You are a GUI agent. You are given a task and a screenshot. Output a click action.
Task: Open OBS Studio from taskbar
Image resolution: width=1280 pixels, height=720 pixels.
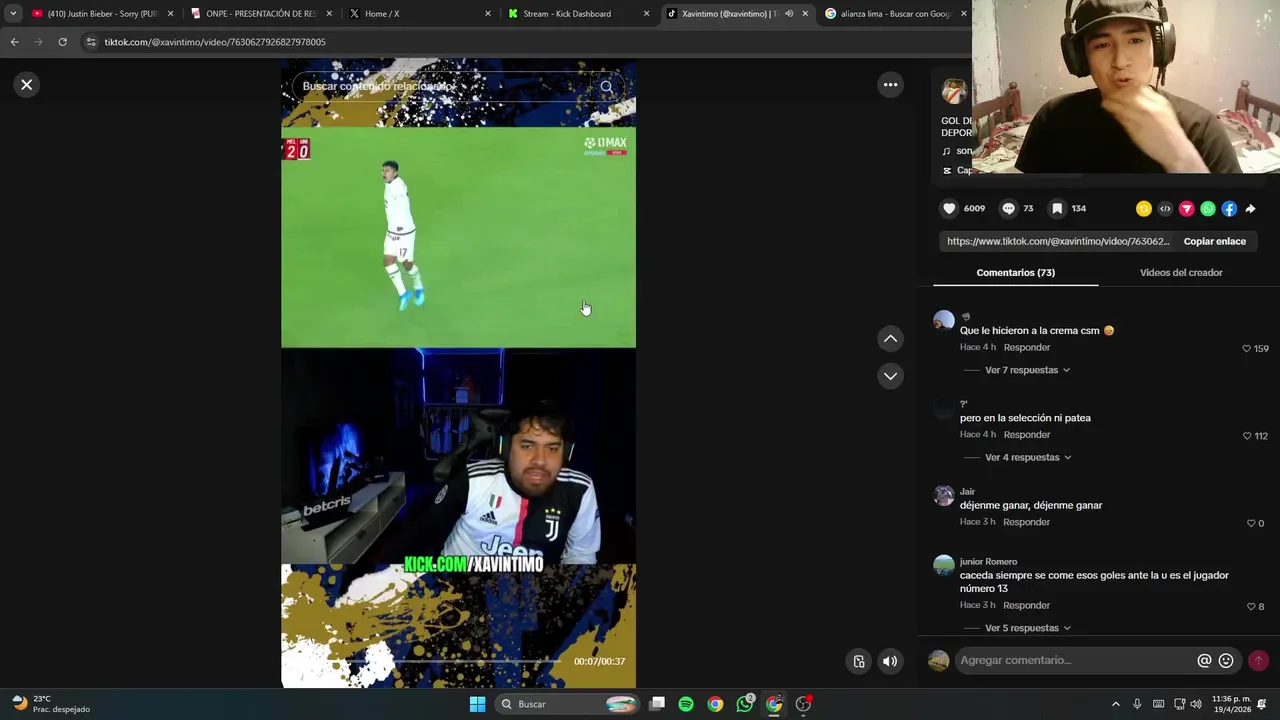pyautogui.click(x=803, y=704)
